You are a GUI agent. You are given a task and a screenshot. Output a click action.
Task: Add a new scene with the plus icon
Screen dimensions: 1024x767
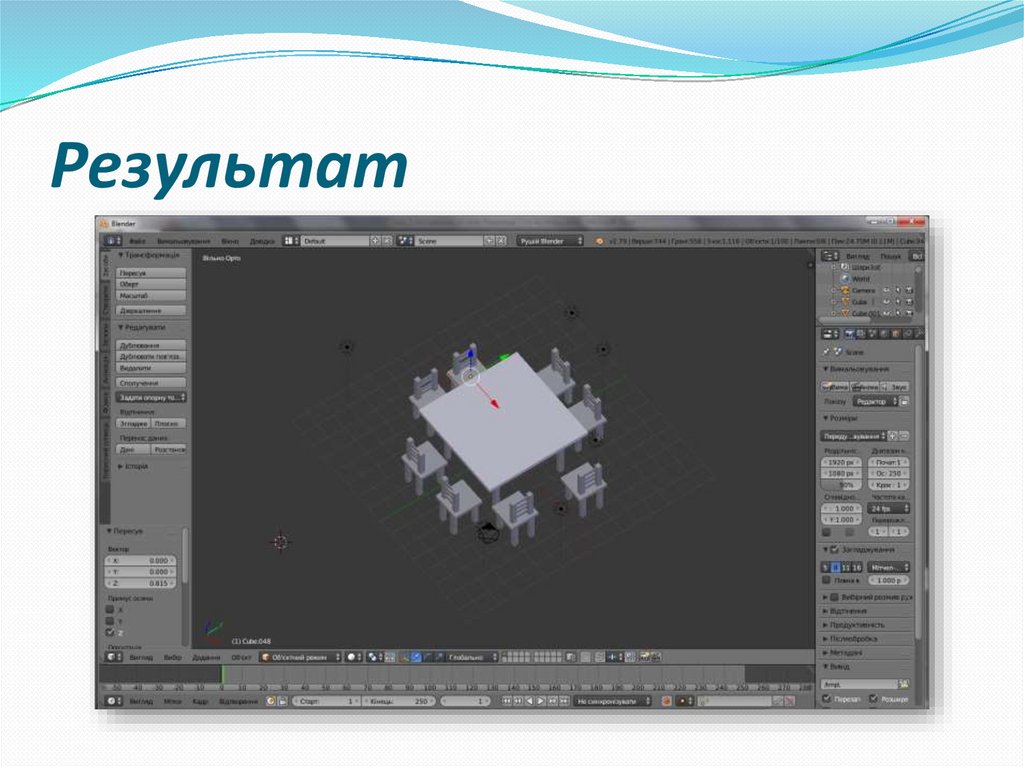pos(489,241)
